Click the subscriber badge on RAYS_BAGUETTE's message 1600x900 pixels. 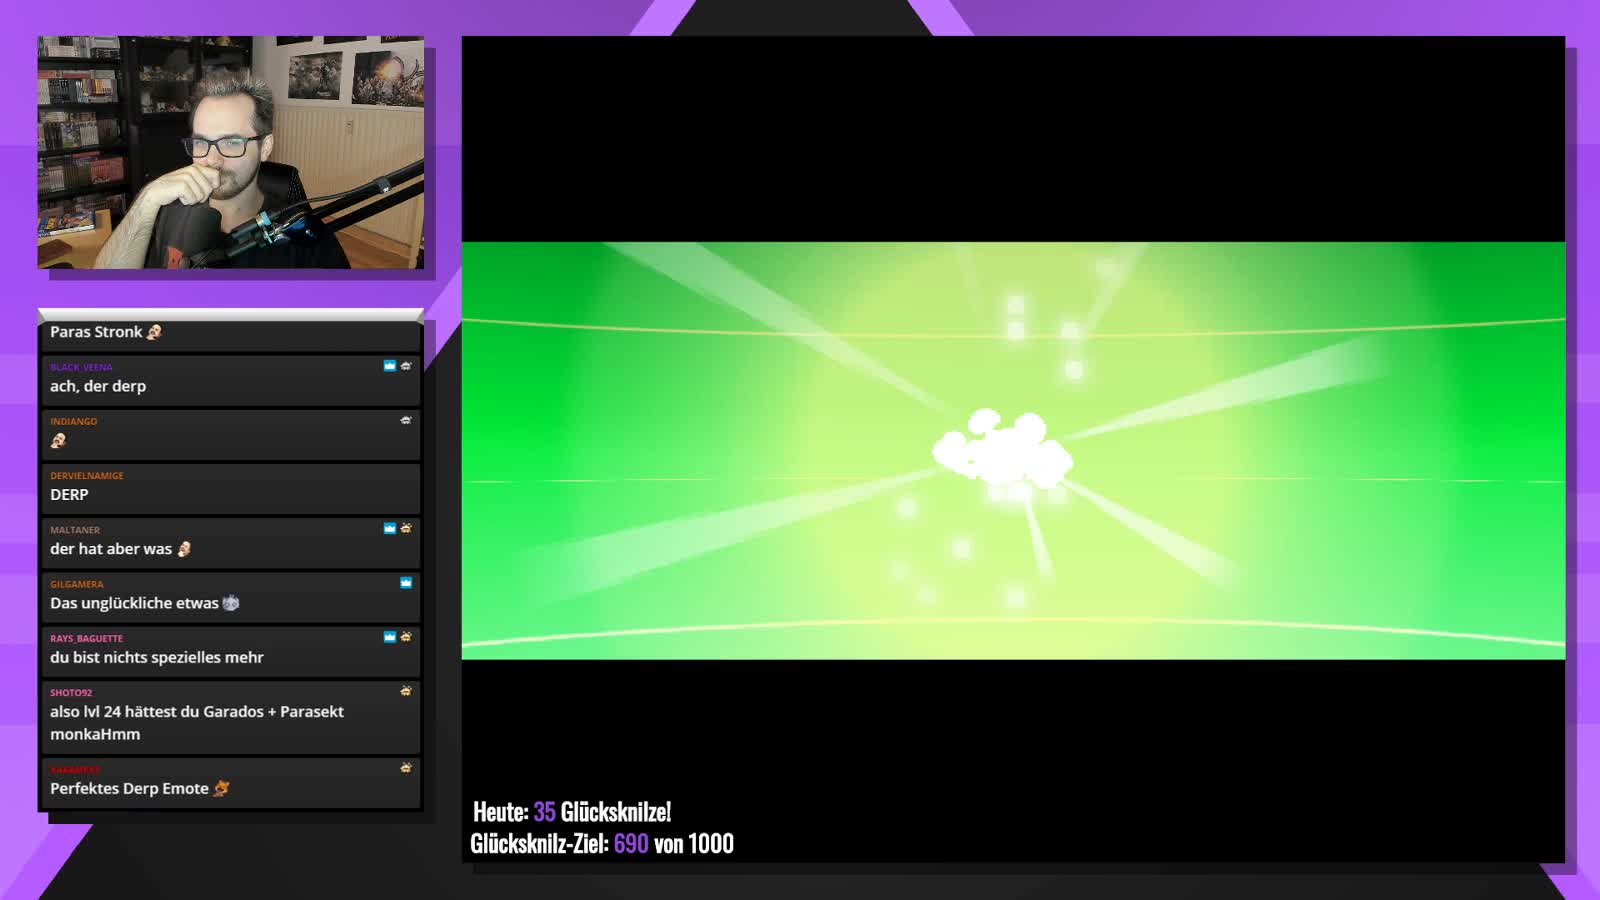(406, 636)
